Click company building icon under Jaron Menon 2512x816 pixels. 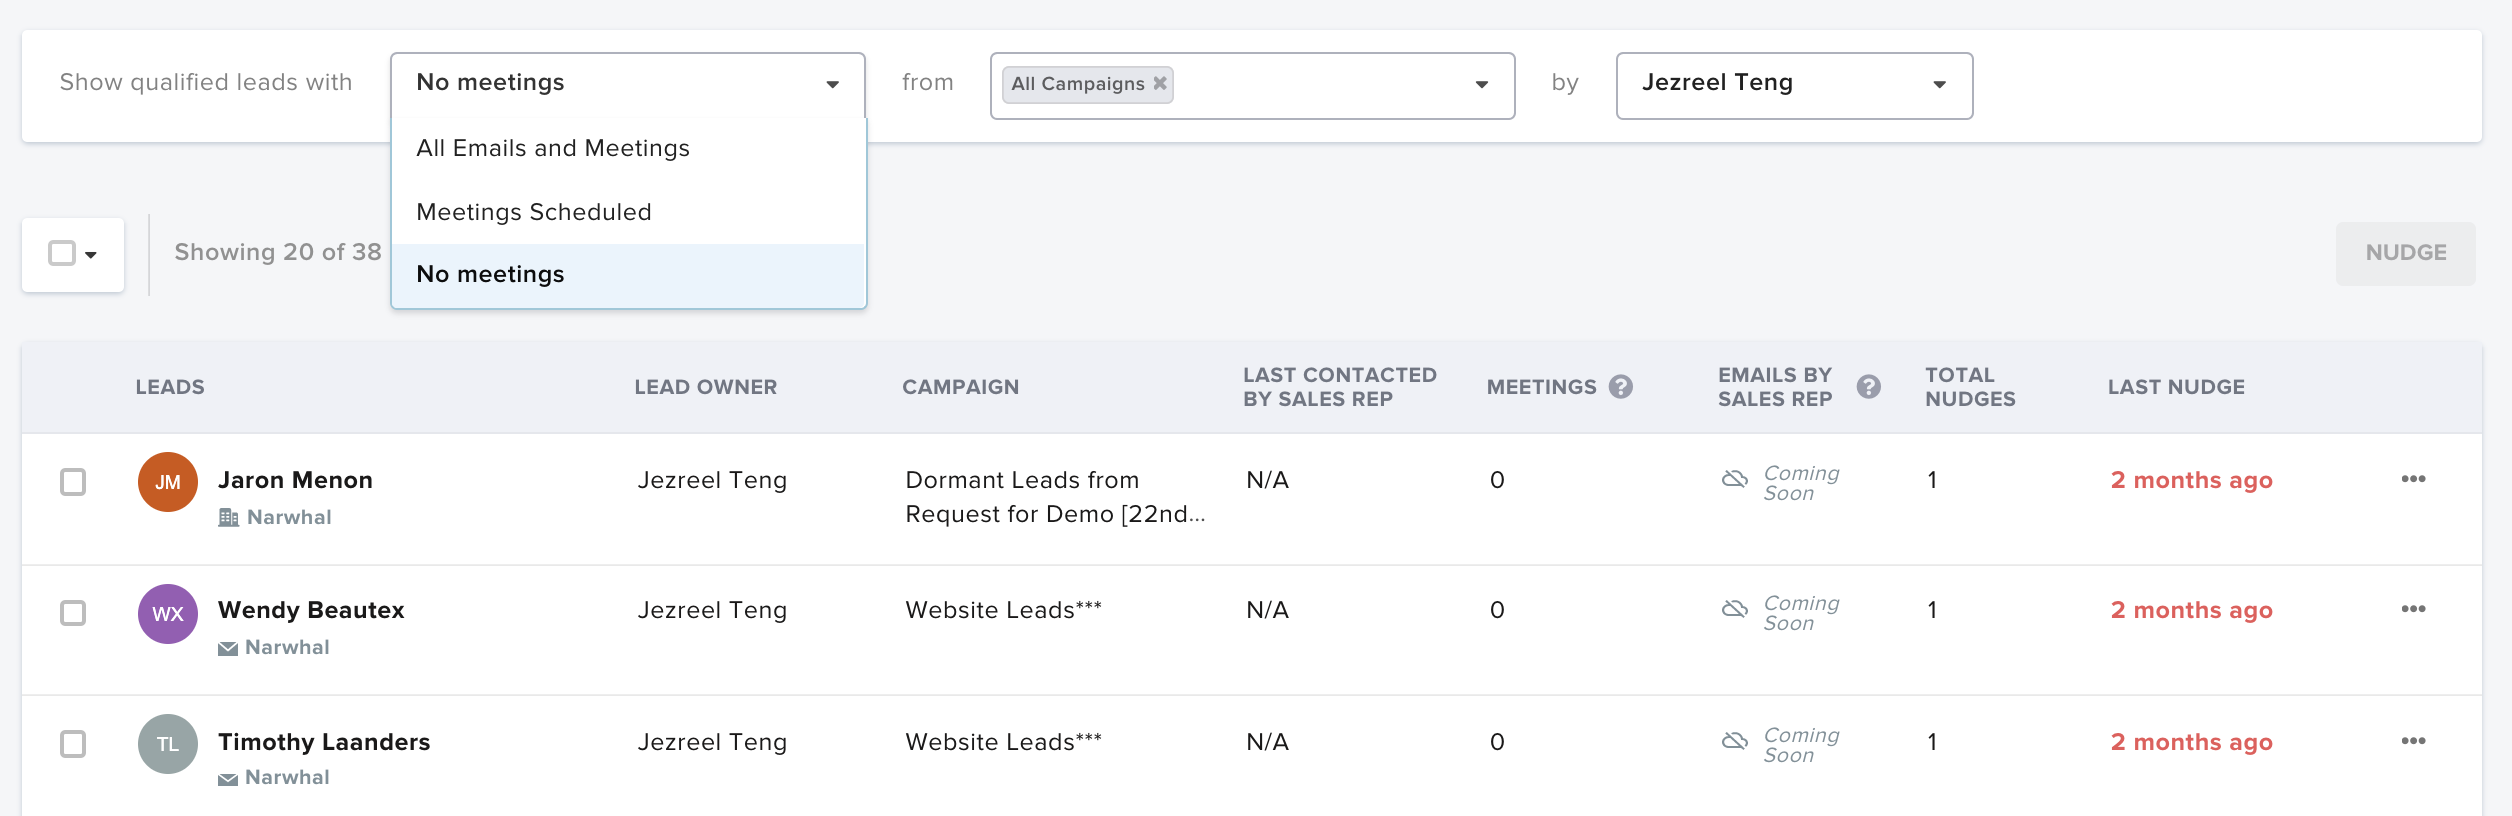pyautogui.click(x=228, y=518)
